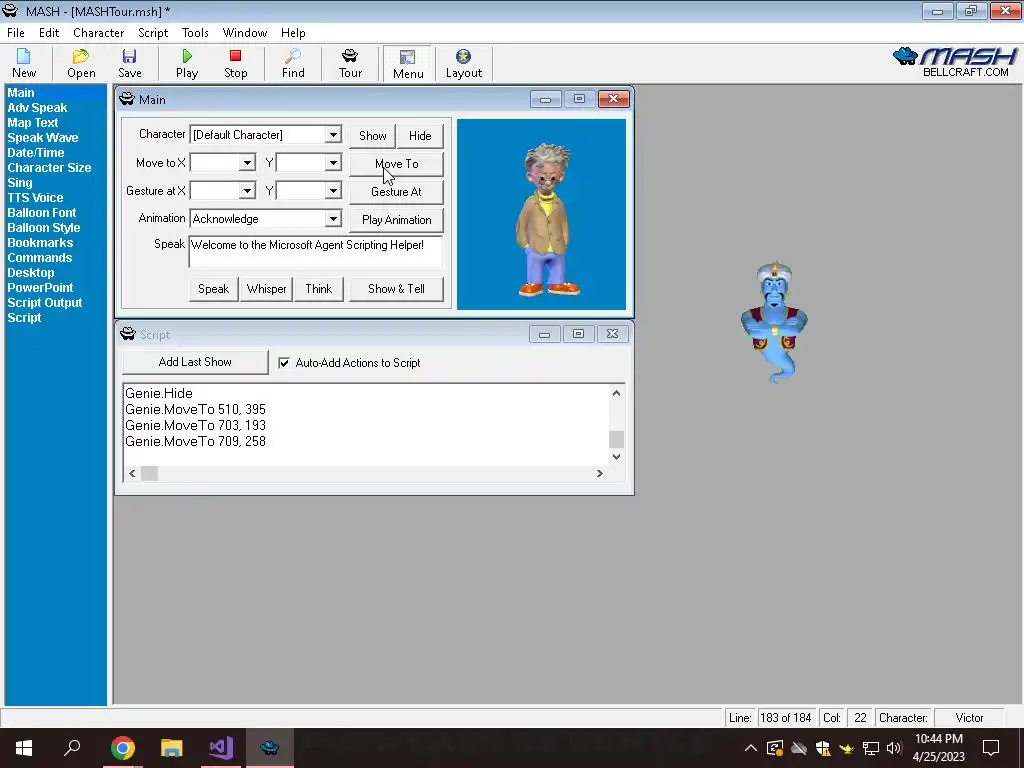Click into the Speak text field

315,252
